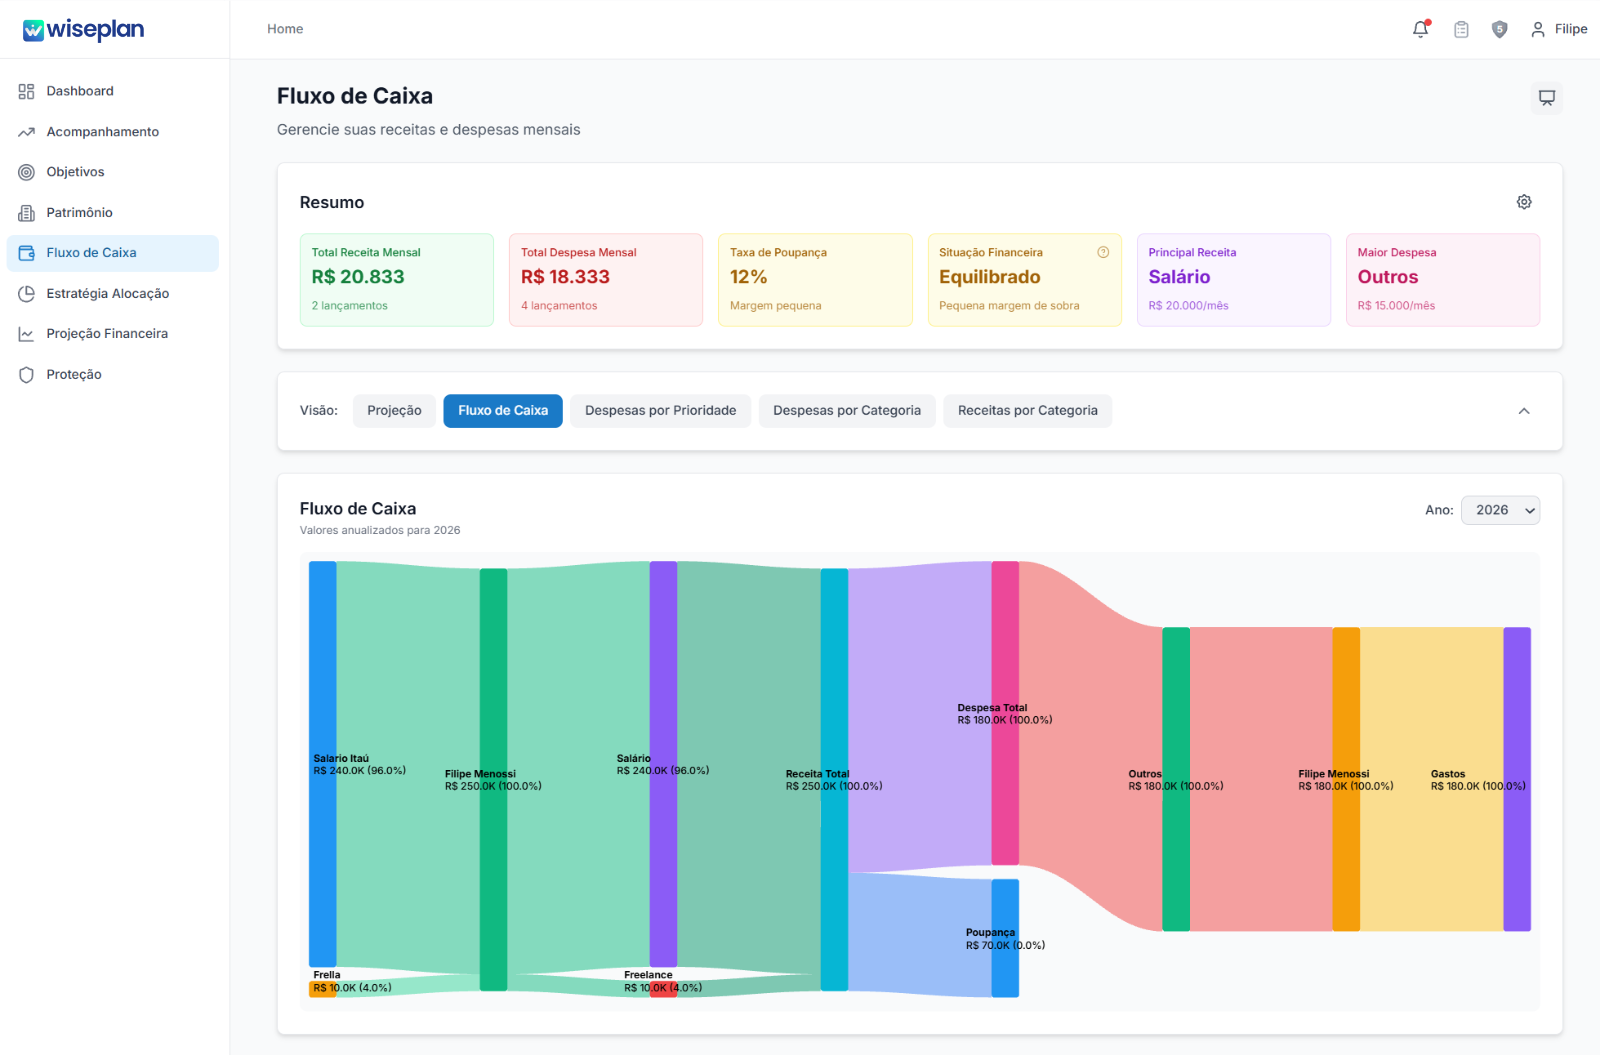Open the Filipe user profile

(x=1559, y=29)
